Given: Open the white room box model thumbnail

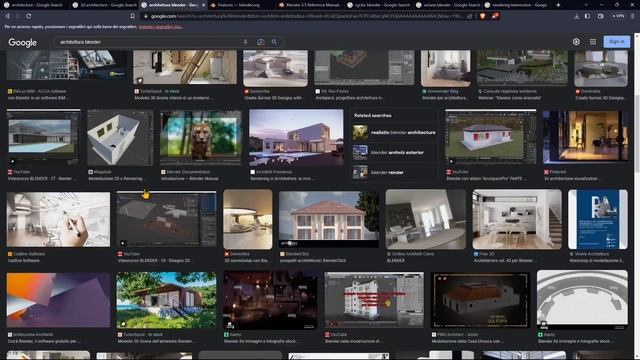Looking at the screenshot, I should (120, 137).
